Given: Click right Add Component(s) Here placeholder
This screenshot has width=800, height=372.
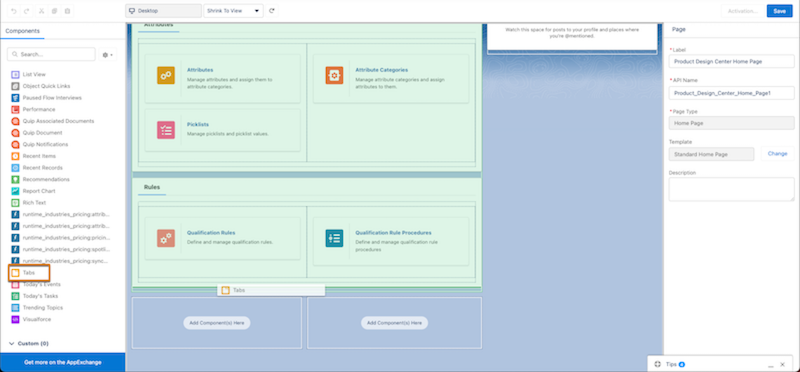Looking at the screenshot, I should pyautogui.click(x=394, y=323).
